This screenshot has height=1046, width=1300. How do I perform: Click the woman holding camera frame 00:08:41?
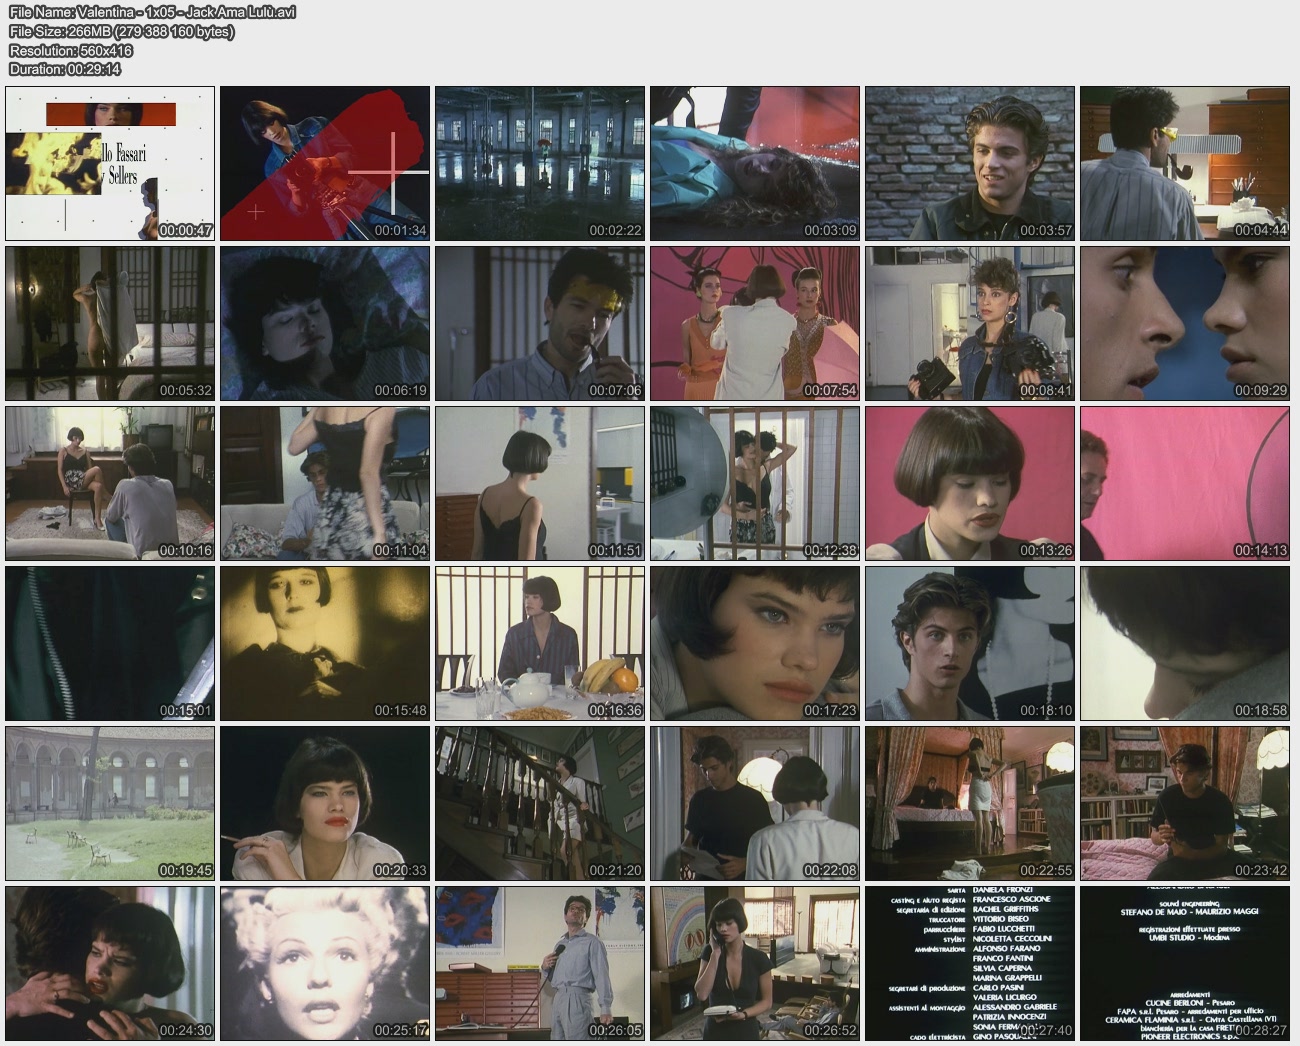point(970,323)
